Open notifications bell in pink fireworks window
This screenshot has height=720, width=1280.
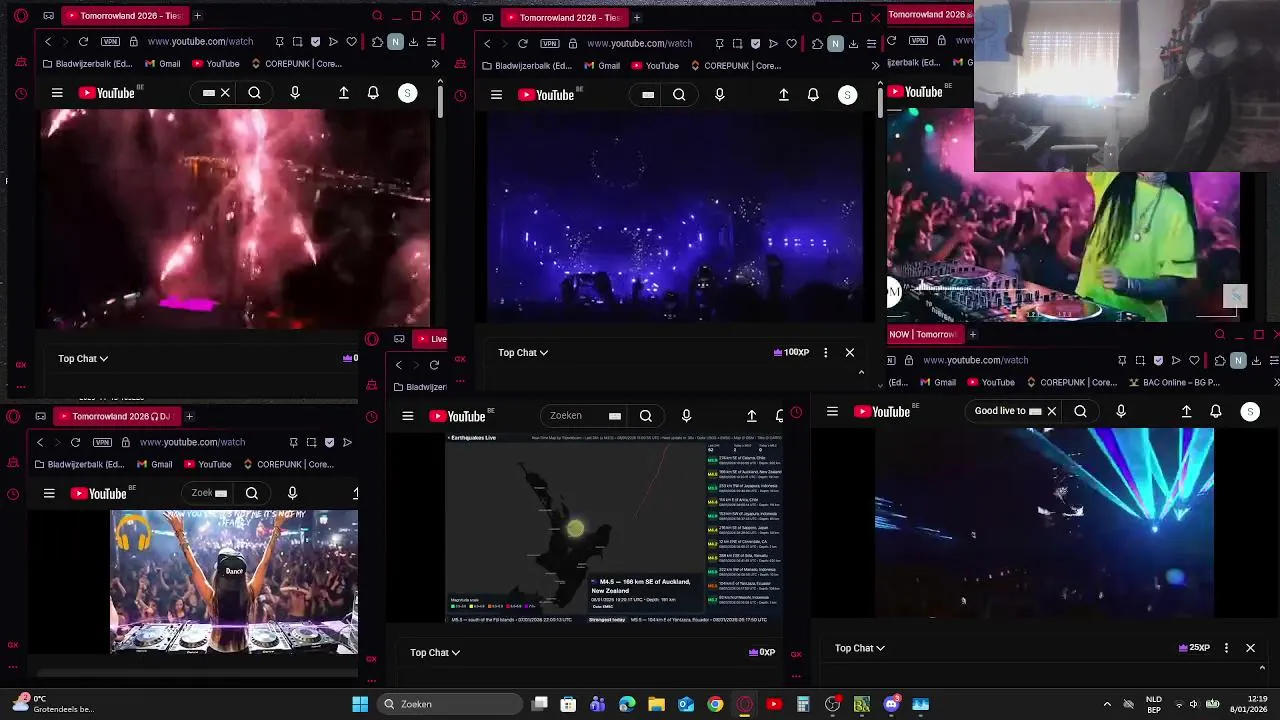pyautogui.click(x=373, y=93)
